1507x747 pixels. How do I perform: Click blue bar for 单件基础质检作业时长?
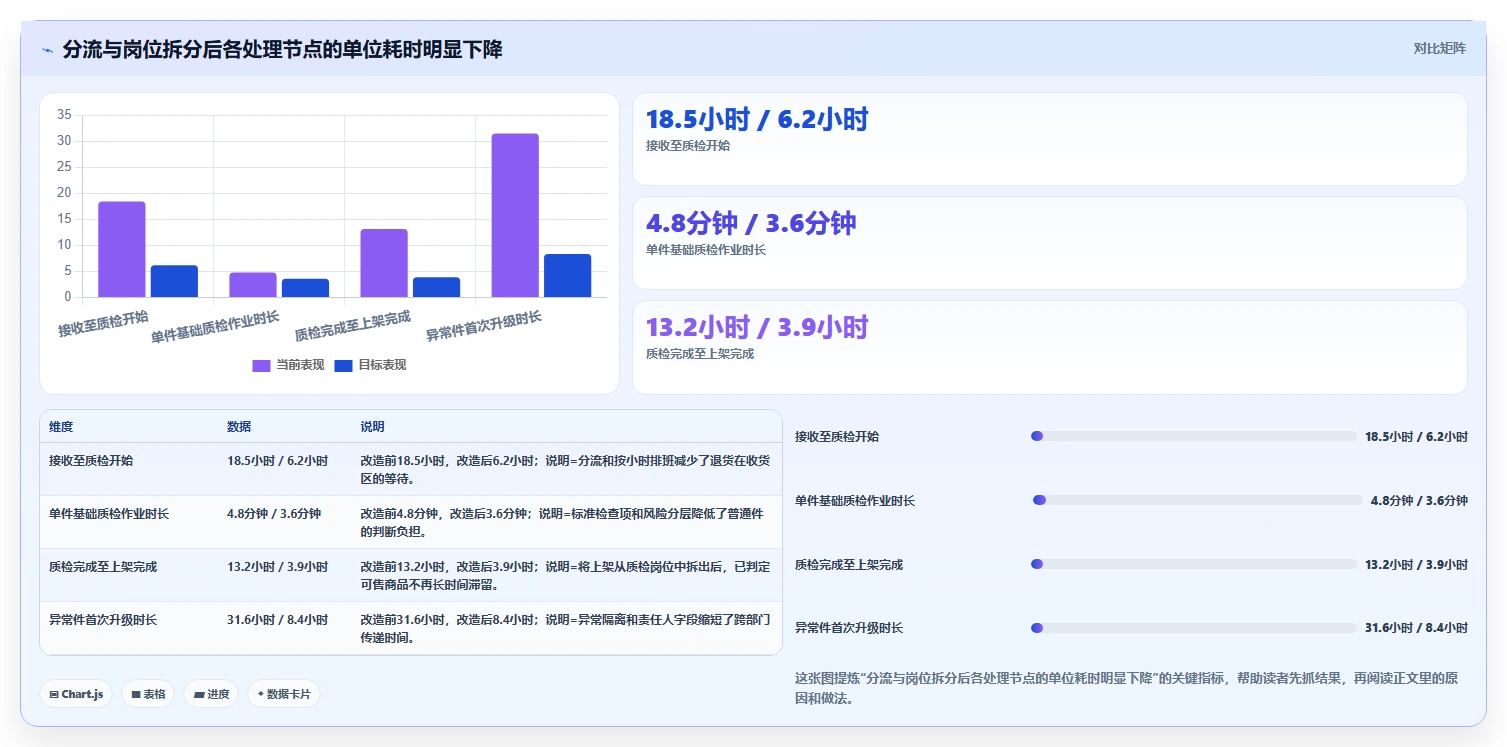tap(305, 288)
